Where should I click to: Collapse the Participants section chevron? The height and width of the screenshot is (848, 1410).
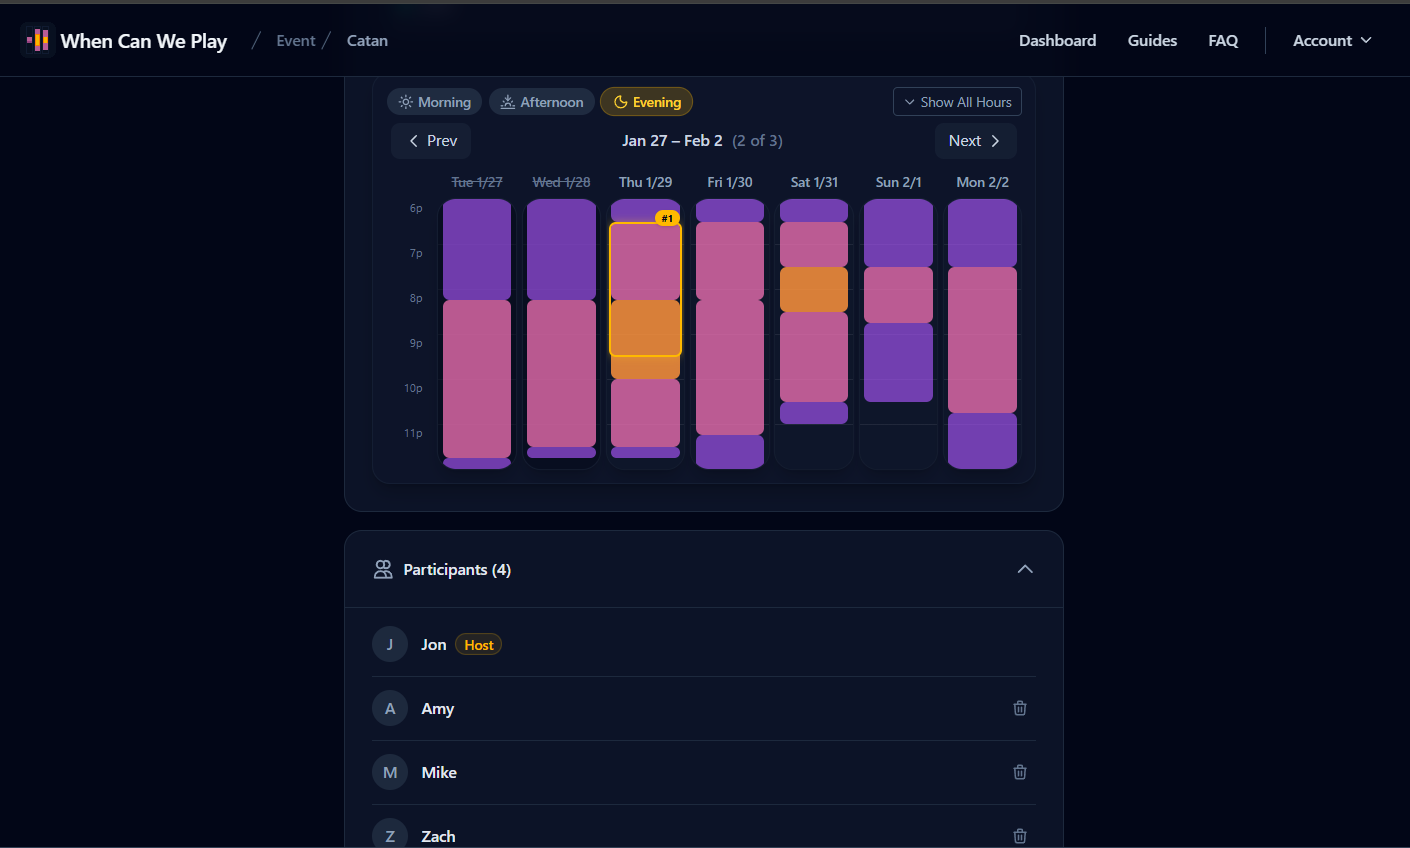(x=1024, y=569)
